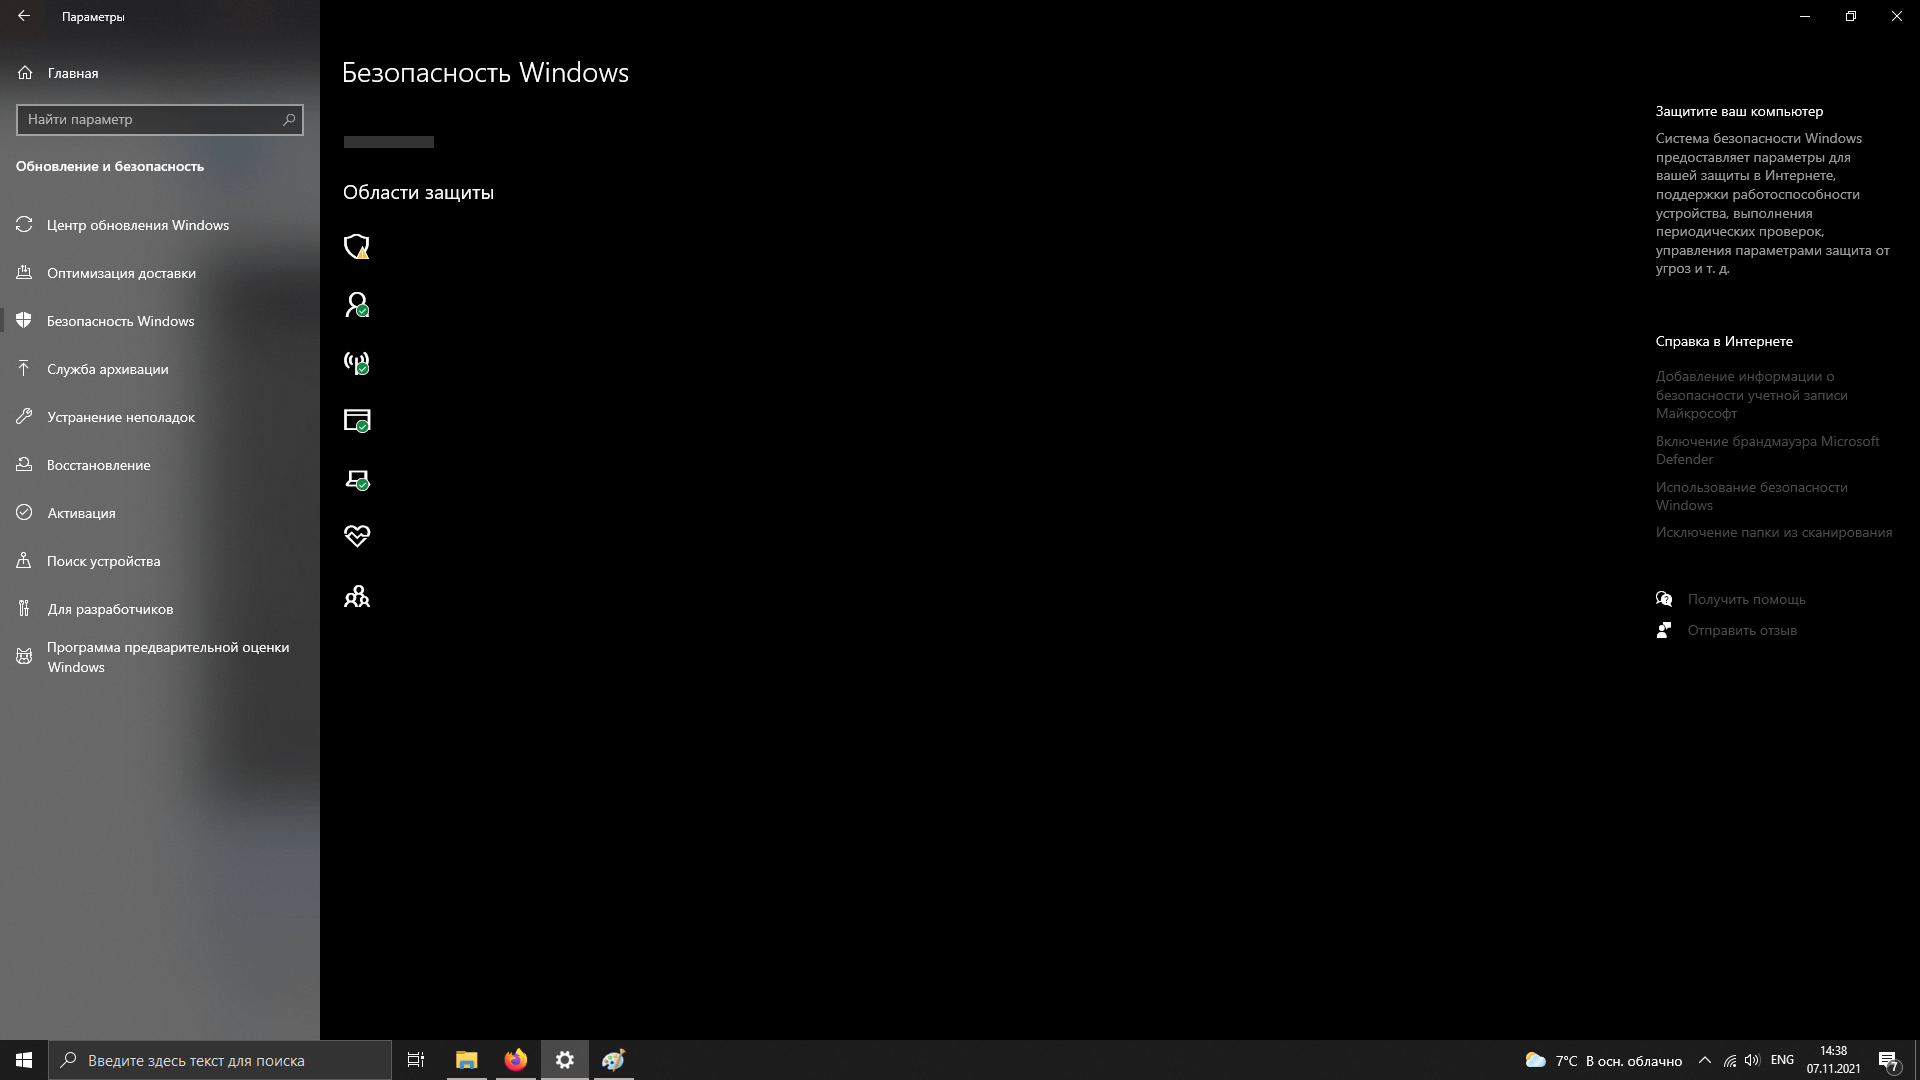Go back using the arrow in Параметры
The image size is (1920, 1080).
tap(24, 16)
